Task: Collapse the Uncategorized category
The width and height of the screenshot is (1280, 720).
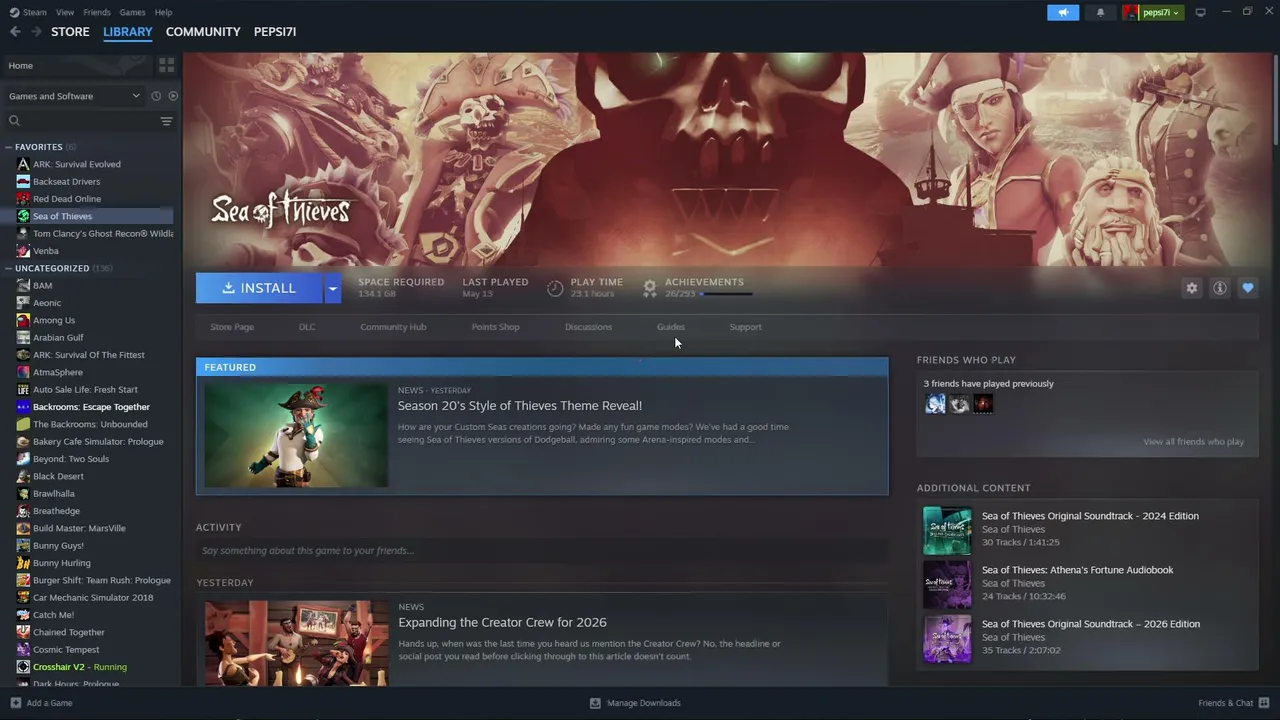Action: 8,268
